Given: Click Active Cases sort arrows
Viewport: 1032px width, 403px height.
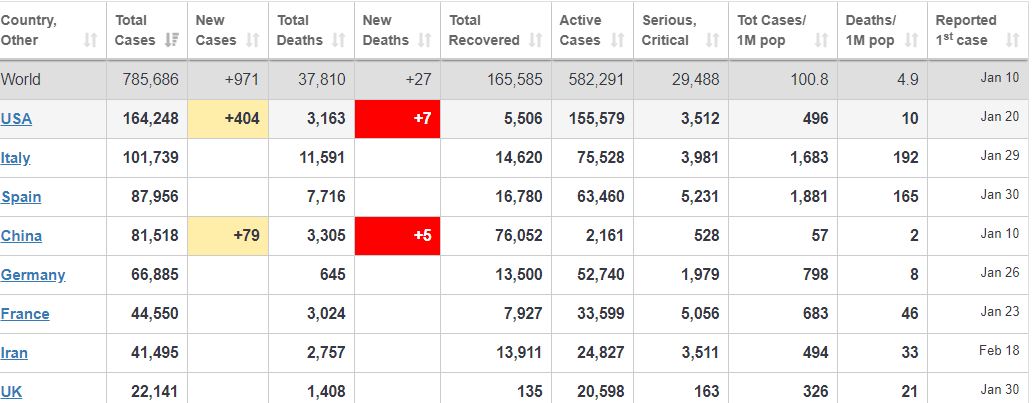Looking at the screenshot, I should (618, 41).
